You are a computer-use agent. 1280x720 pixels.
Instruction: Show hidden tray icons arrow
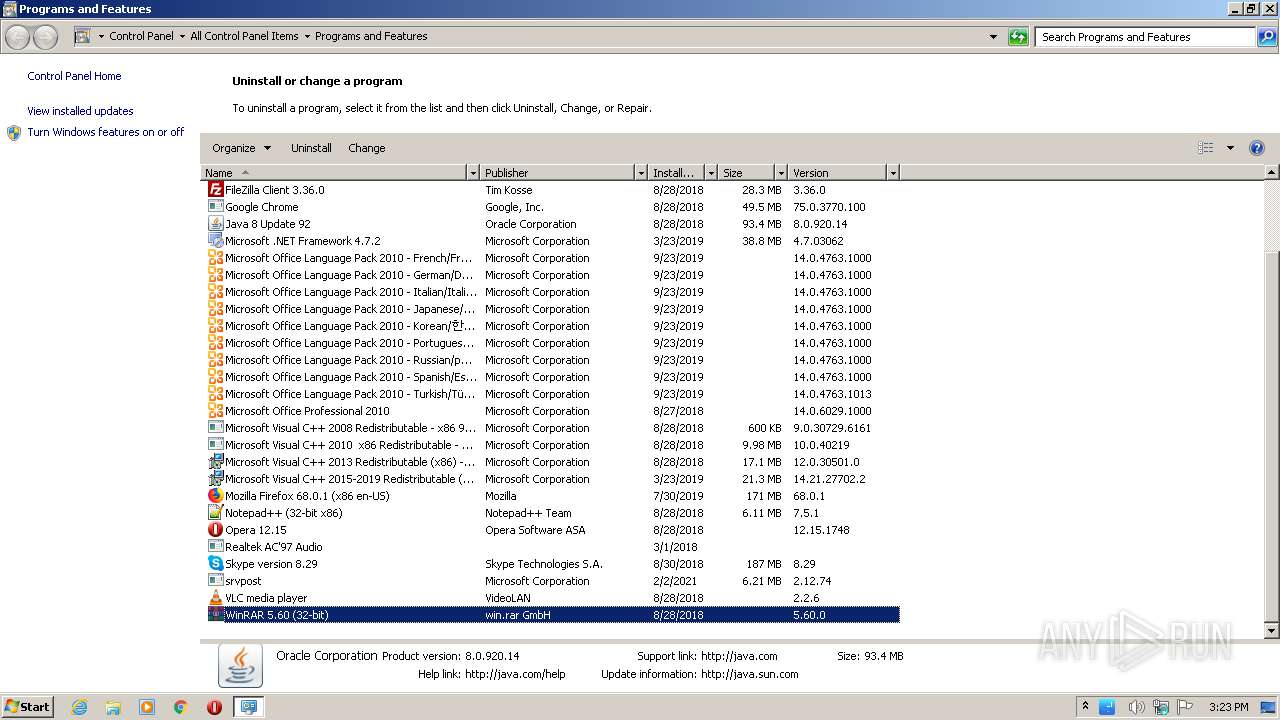(1085, 706)
